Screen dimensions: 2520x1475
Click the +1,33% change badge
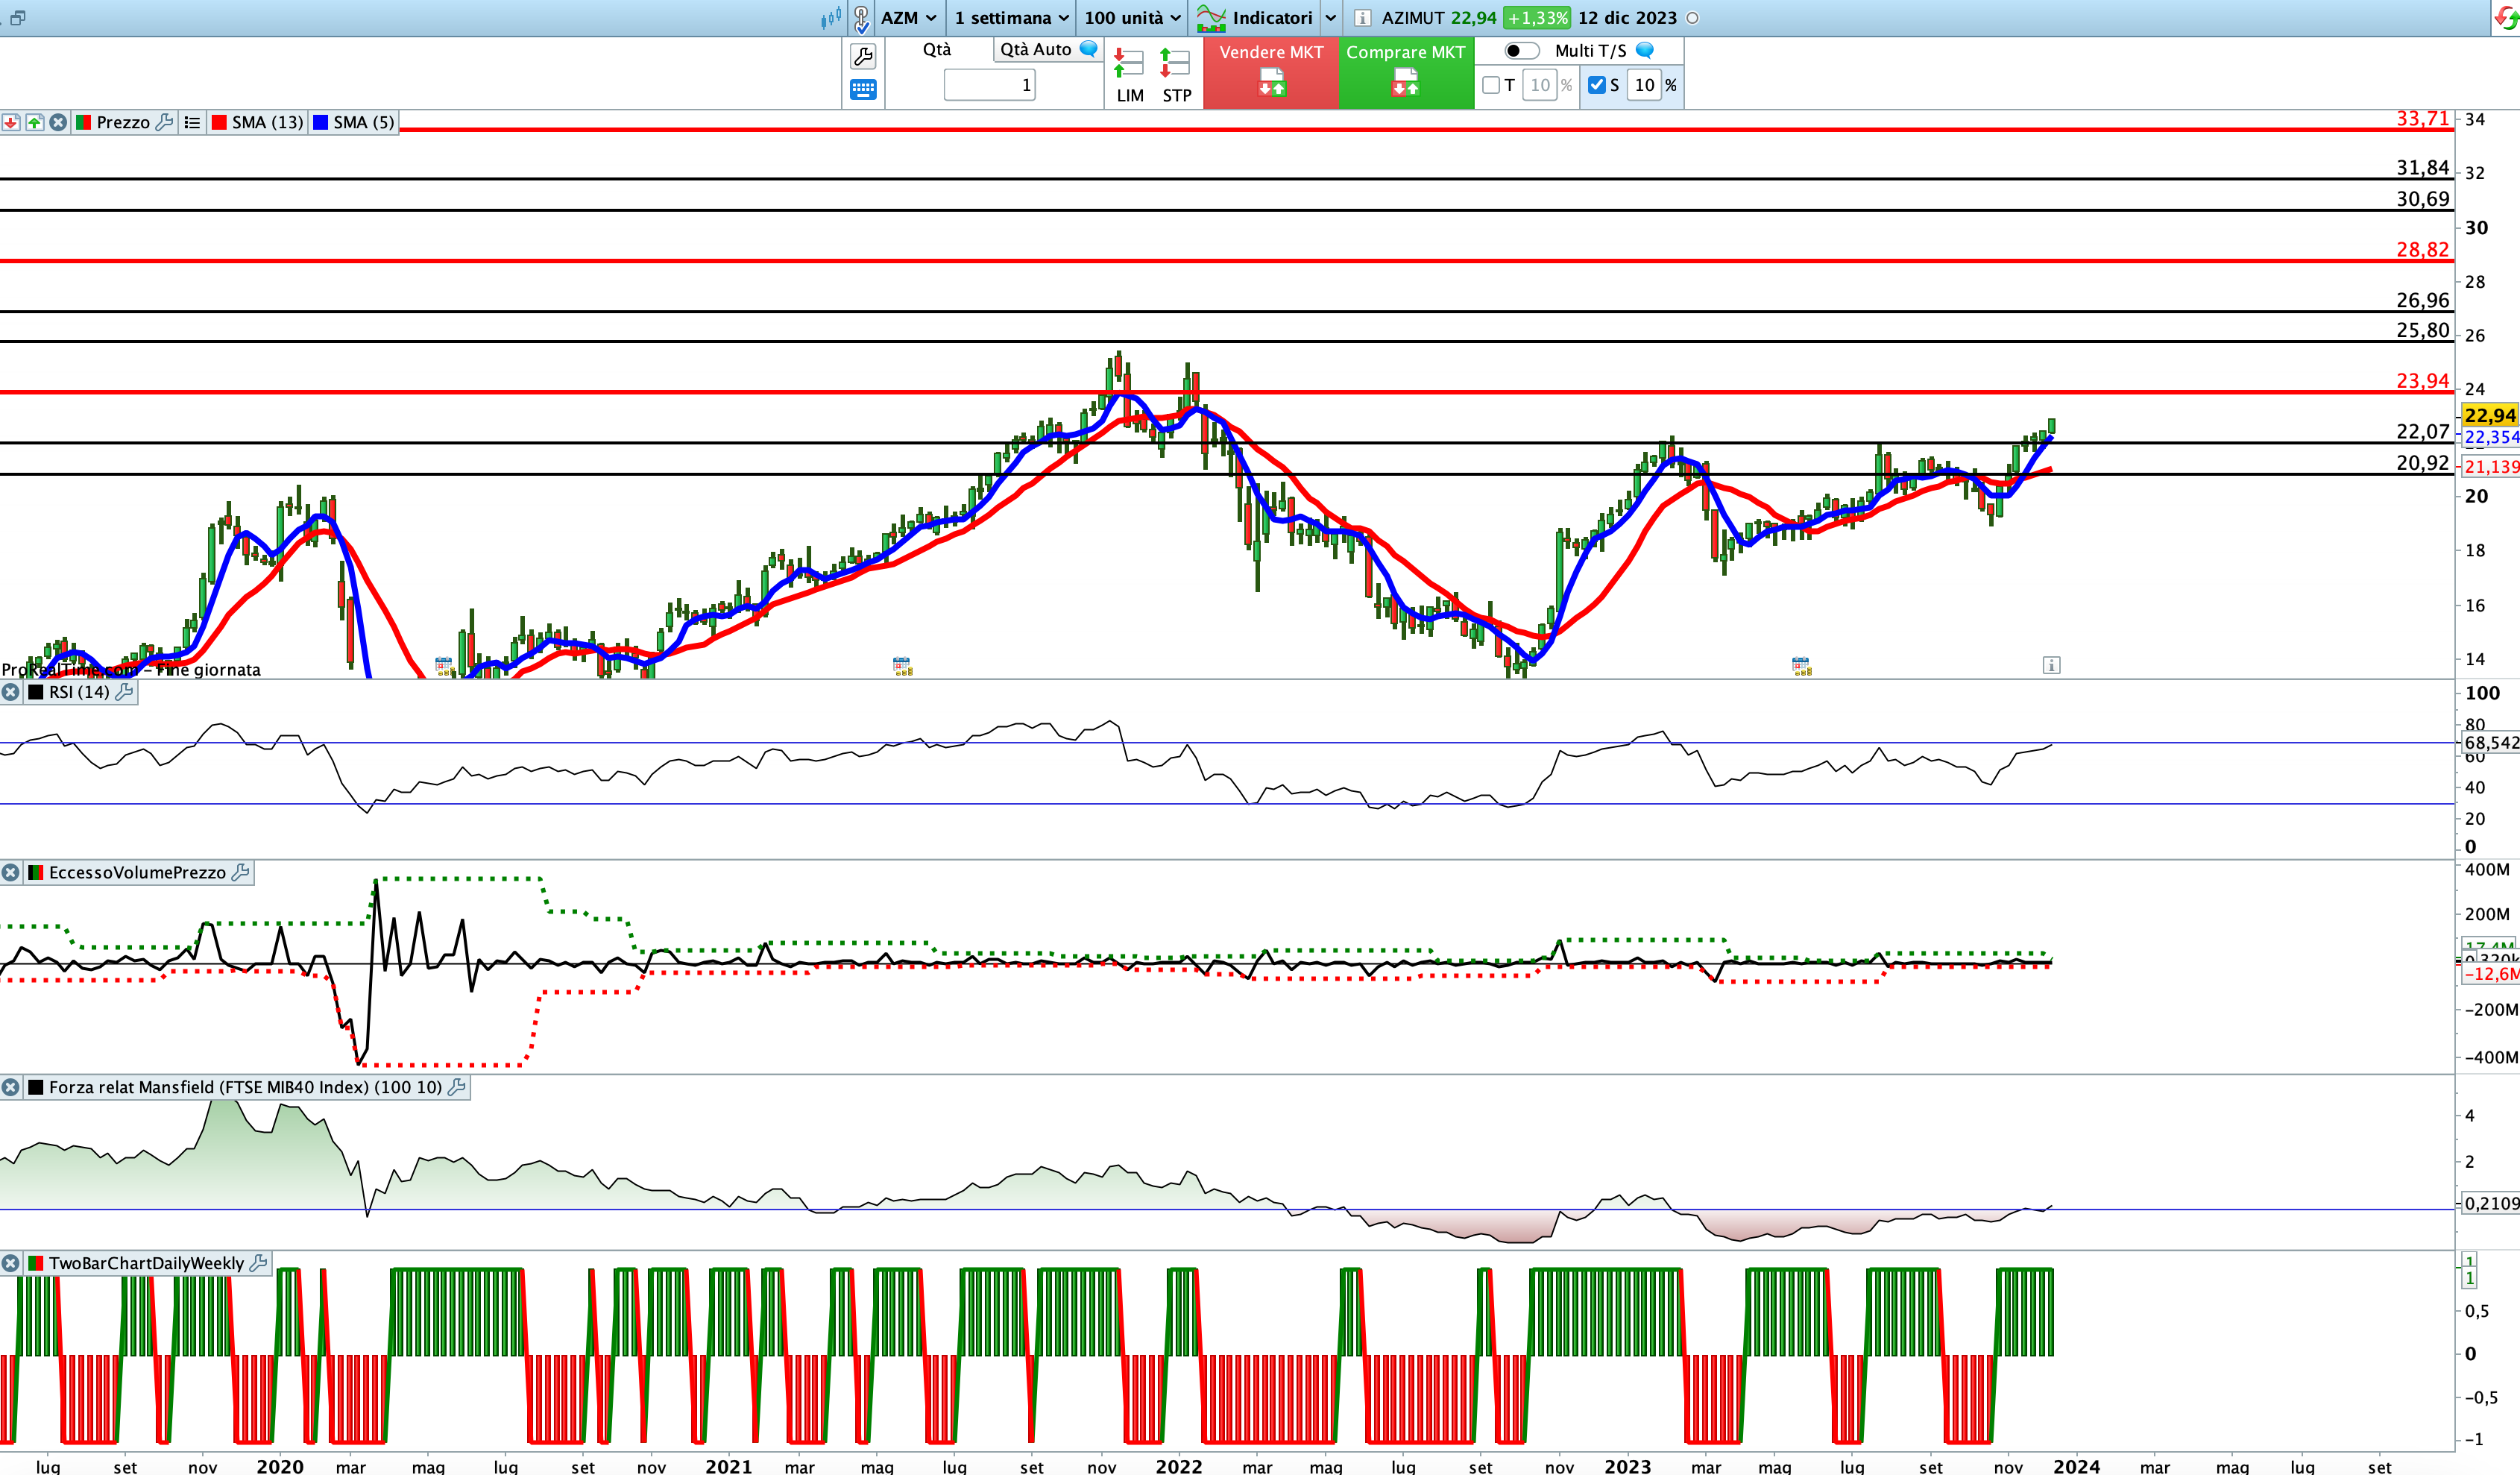(1537, 18)
